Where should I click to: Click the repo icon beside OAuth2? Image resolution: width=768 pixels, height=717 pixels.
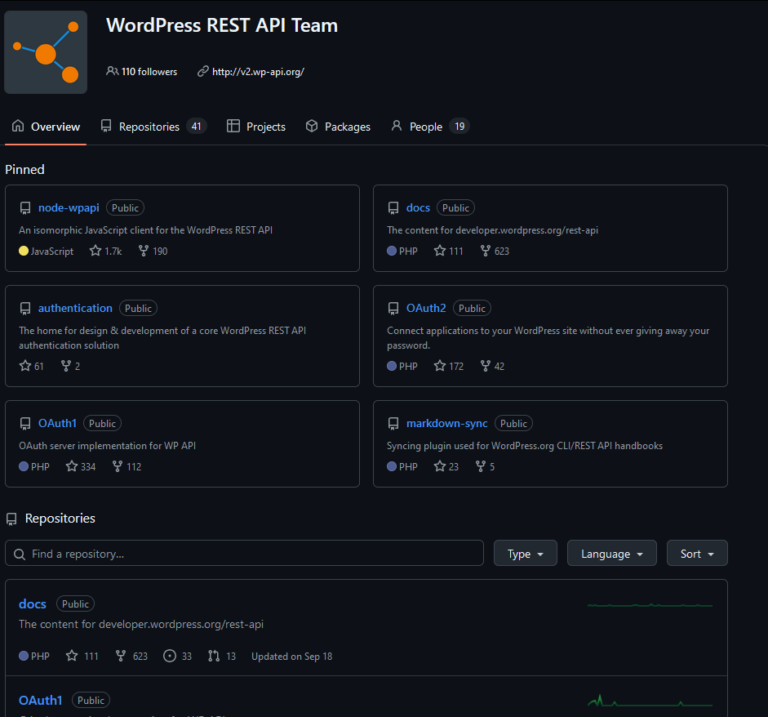[x=393, y=309]
